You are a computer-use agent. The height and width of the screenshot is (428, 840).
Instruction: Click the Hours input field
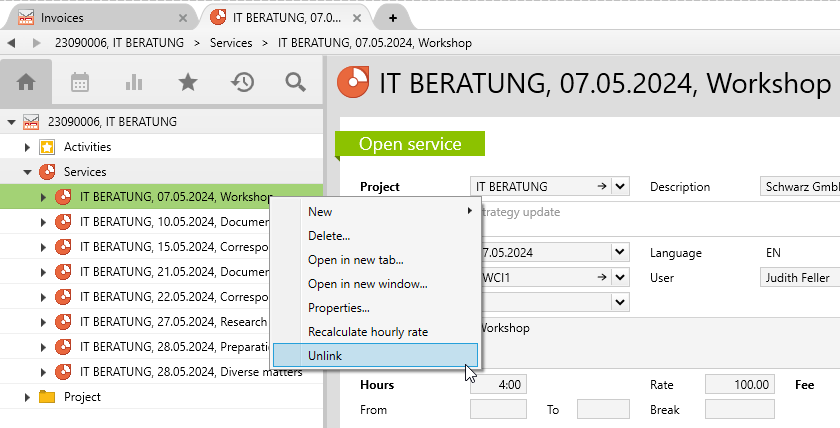pyautogui.click(x=498, y=384)
